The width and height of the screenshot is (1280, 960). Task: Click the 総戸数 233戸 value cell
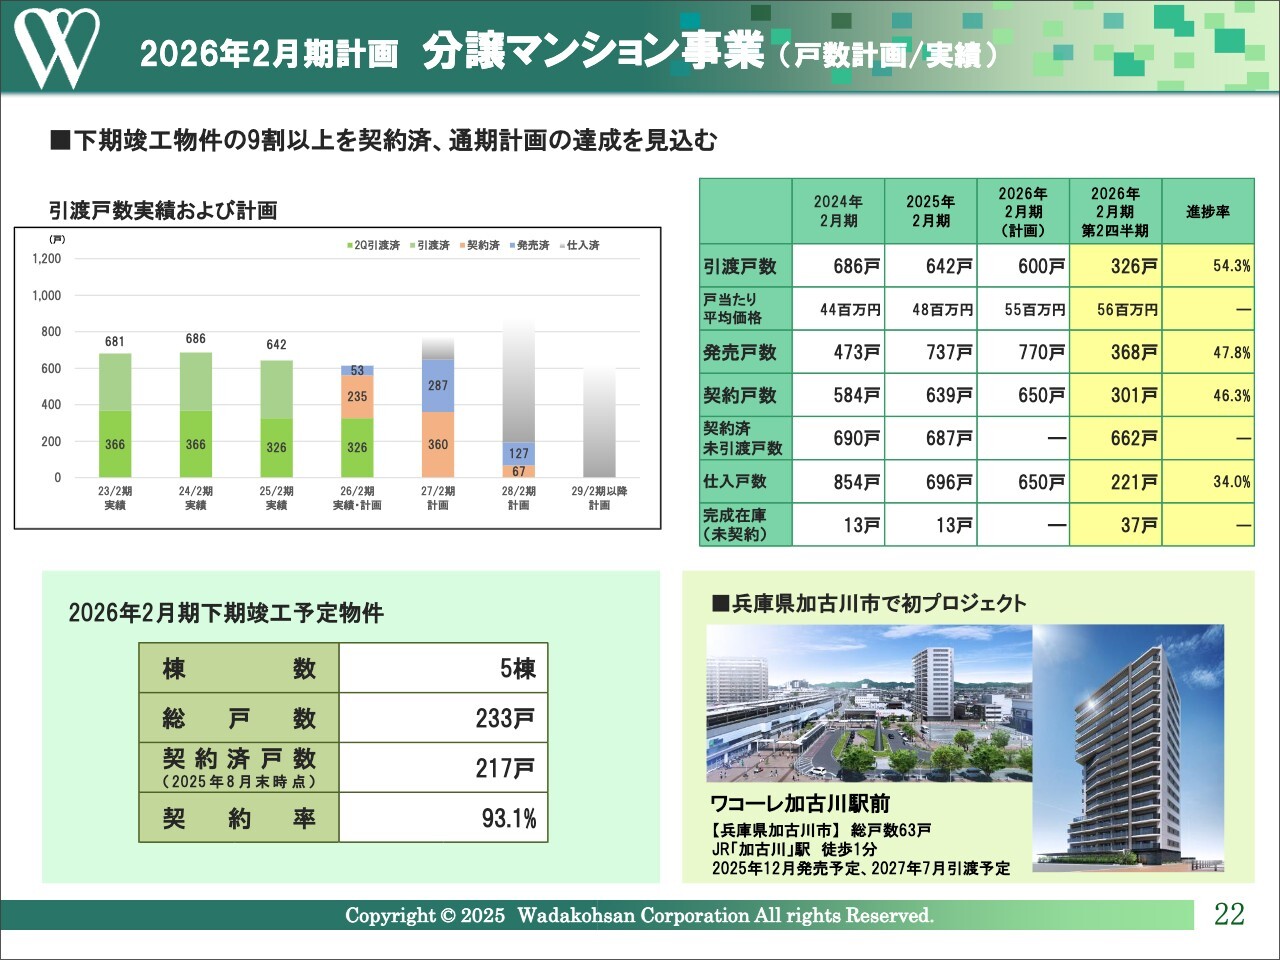click(x=443, y=718)
